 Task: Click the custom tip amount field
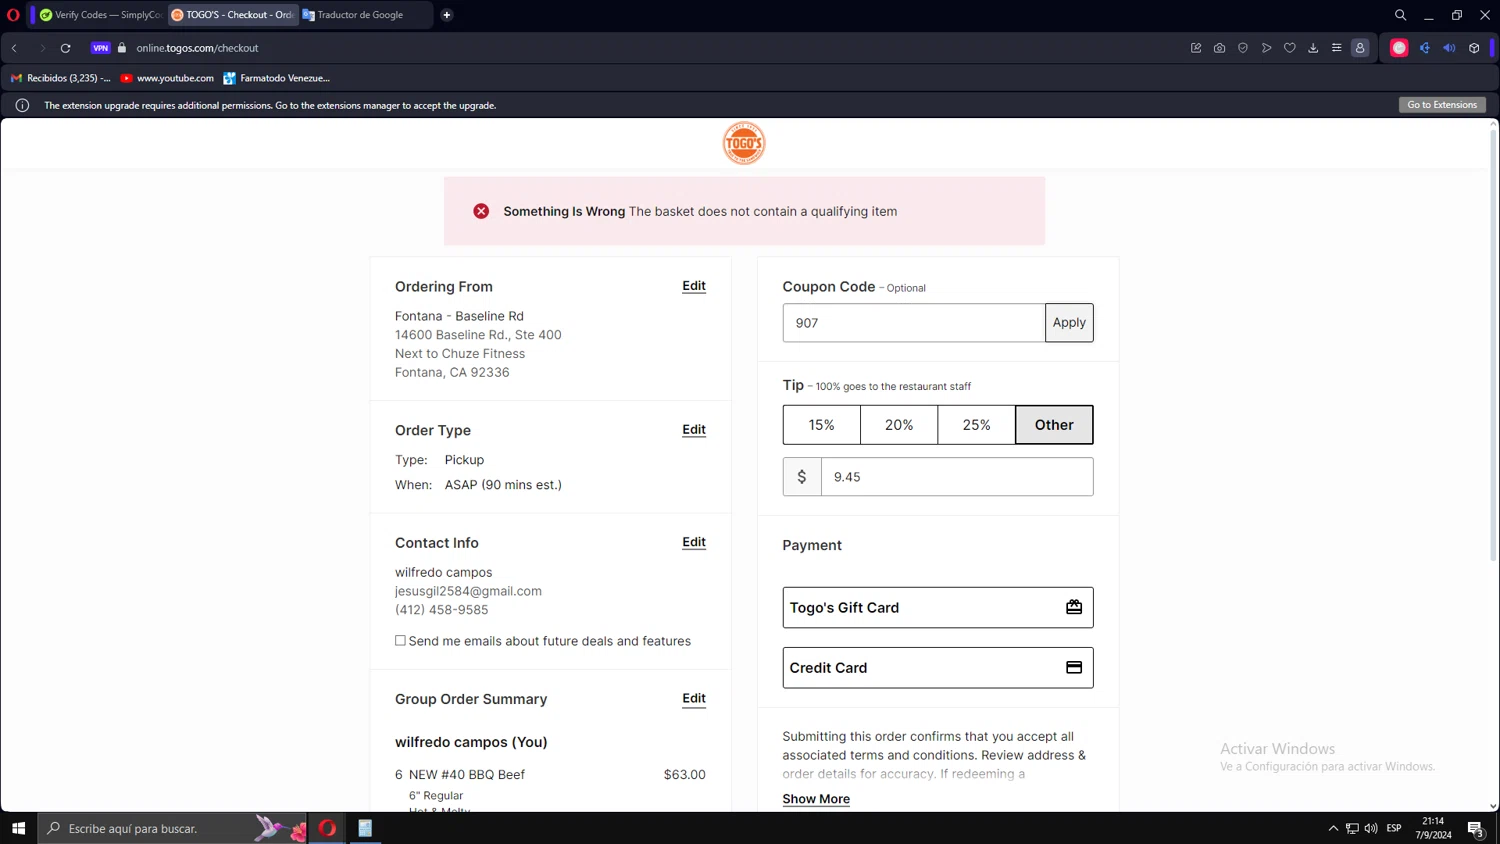pyautogui.click(x=957, y=477)
